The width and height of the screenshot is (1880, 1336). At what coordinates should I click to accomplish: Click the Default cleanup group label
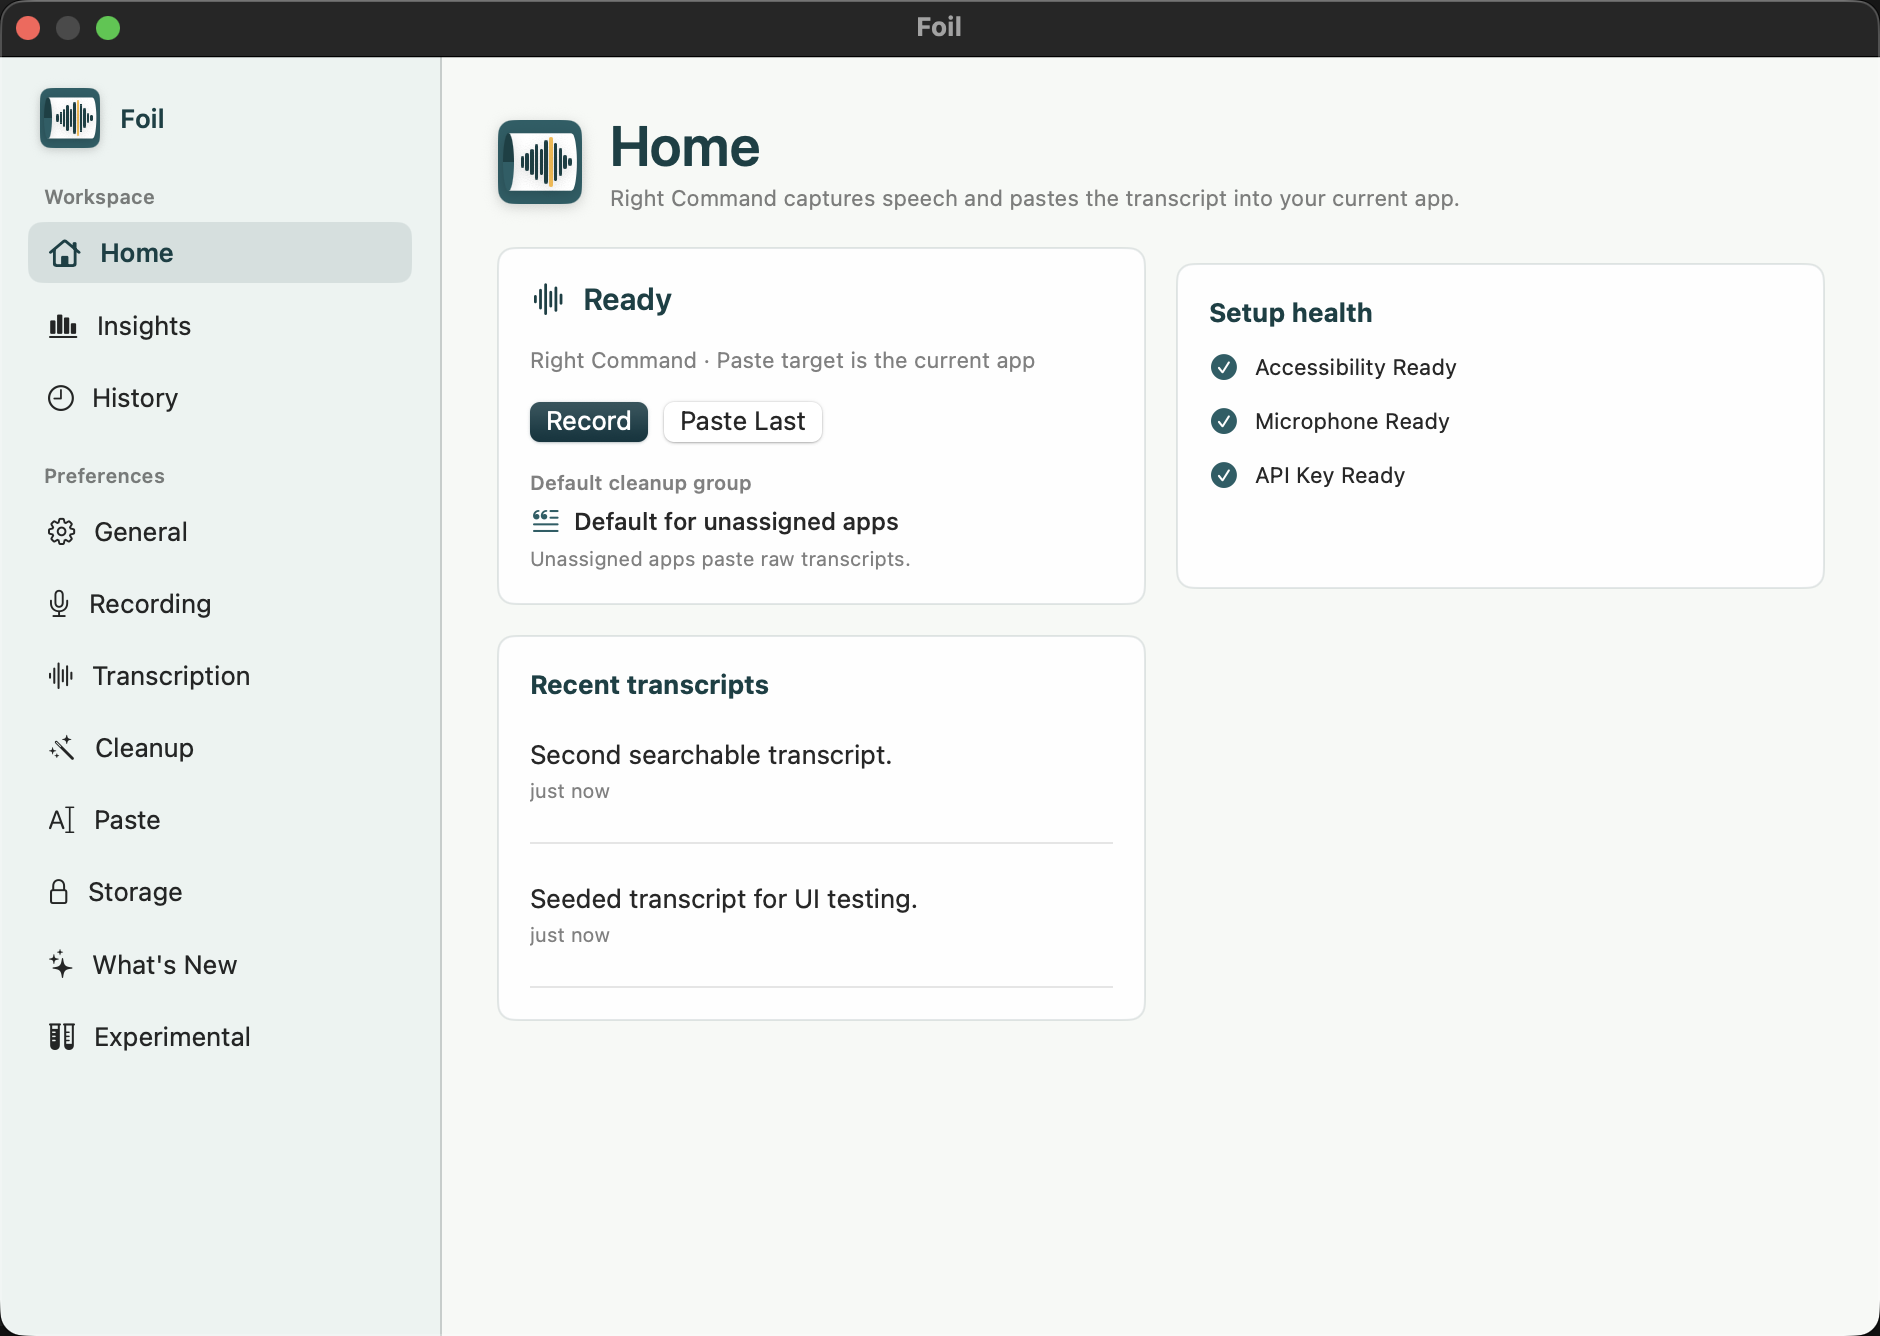pyautogui.click(x=640, y=483)
